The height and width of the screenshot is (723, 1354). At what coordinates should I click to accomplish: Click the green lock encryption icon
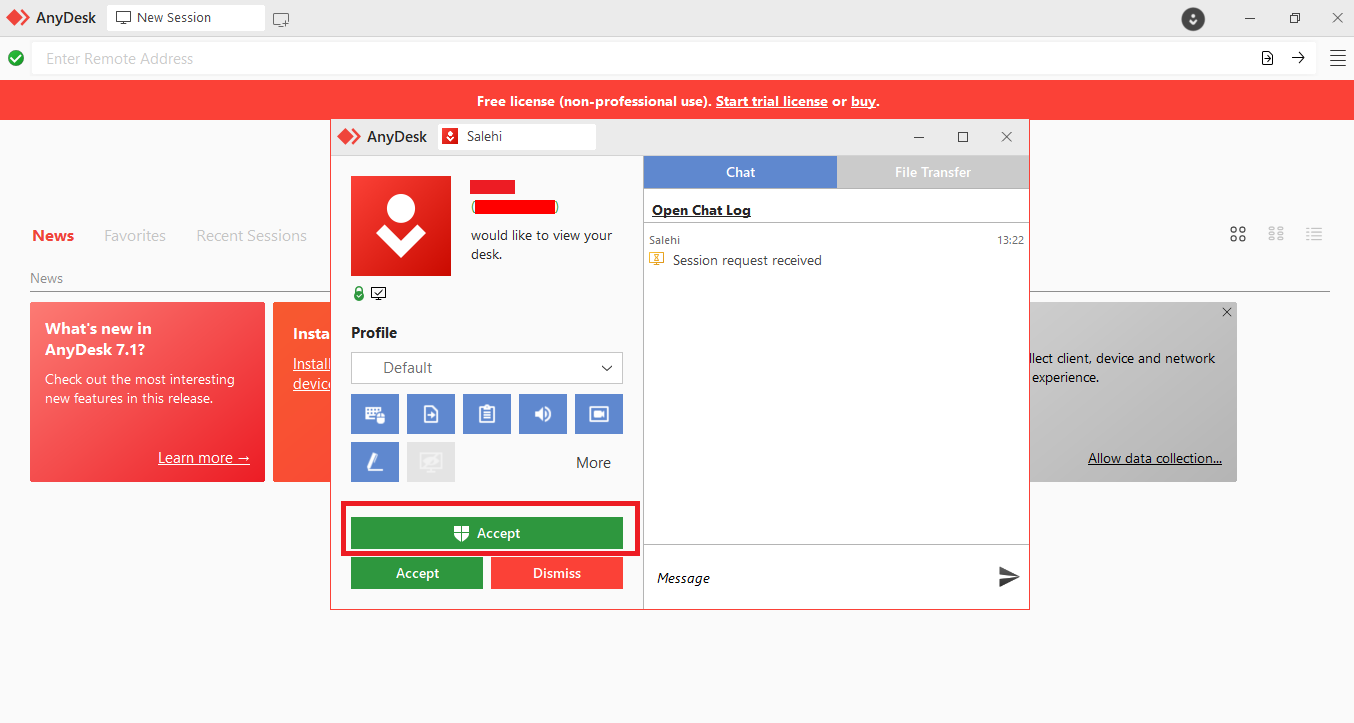coord(359,294)
